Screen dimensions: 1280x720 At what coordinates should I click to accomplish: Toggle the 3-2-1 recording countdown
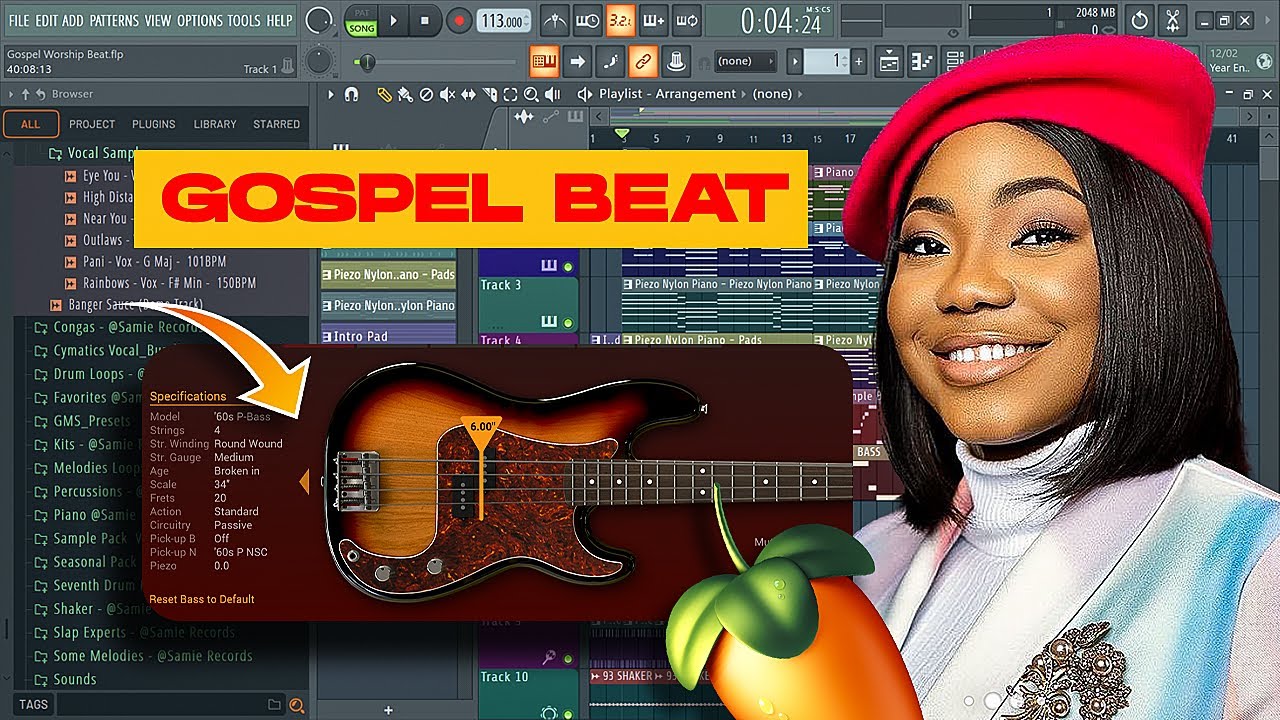click(620, 20)
